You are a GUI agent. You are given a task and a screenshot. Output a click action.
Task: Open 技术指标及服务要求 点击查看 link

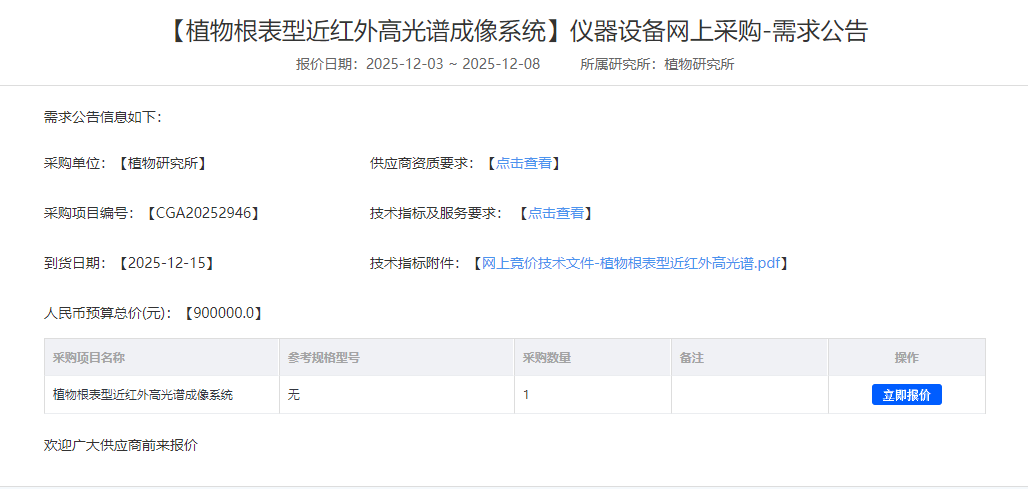pyautogui.click(x=555, y=213)
